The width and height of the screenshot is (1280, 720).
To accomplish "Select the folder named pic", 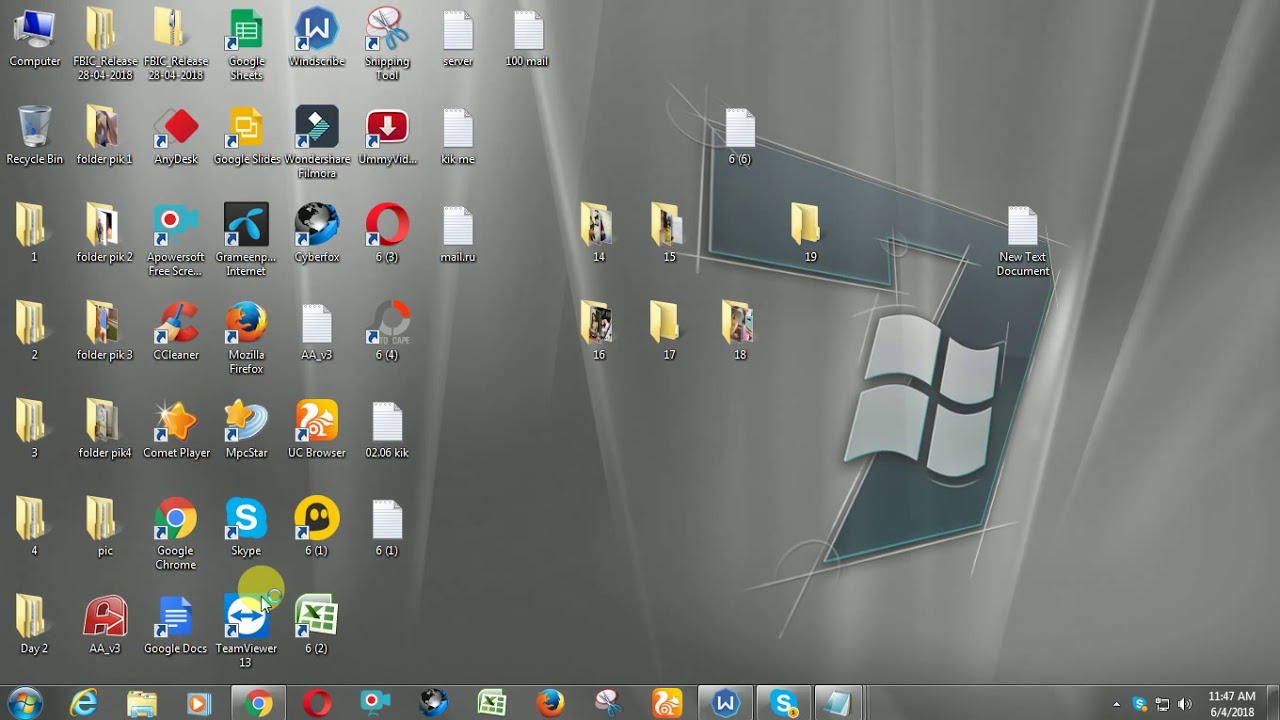I will (x=105, y=528).
